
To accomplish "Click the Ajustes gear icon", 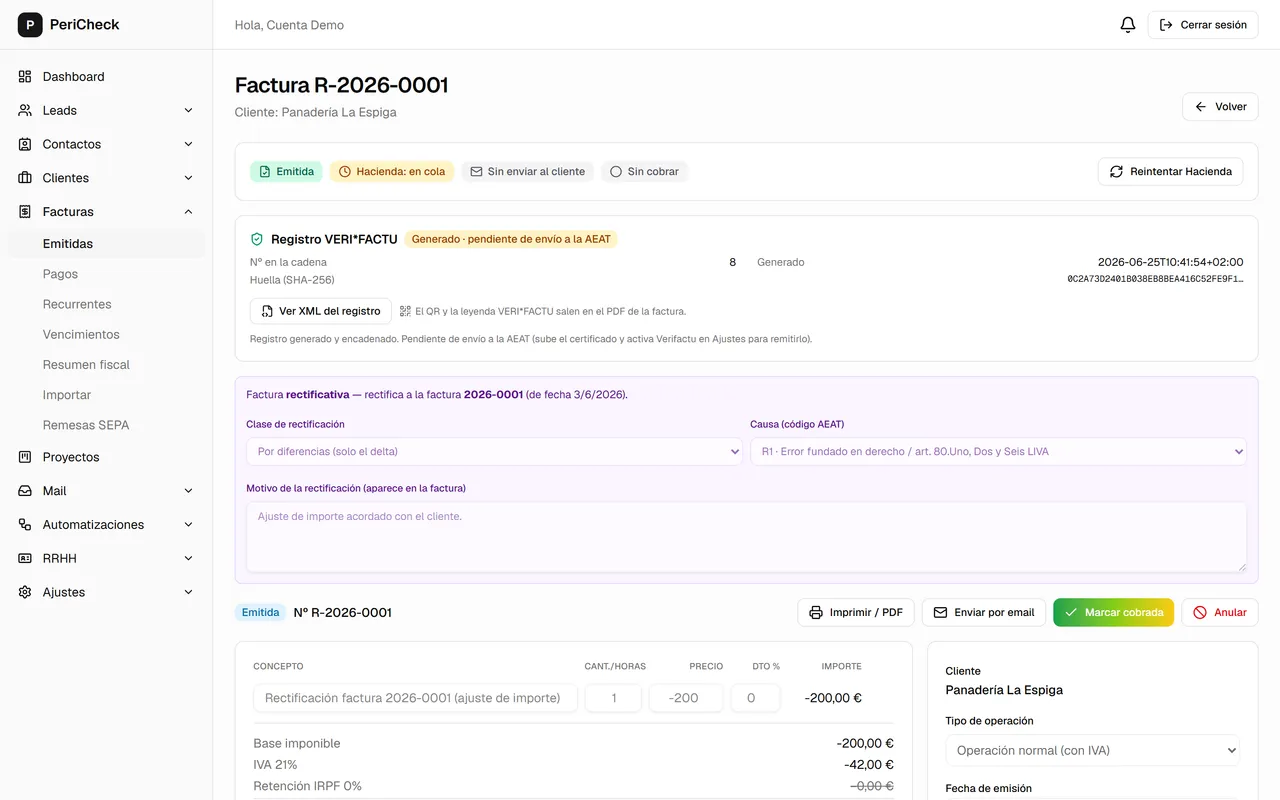I will (x=25, y=593).
